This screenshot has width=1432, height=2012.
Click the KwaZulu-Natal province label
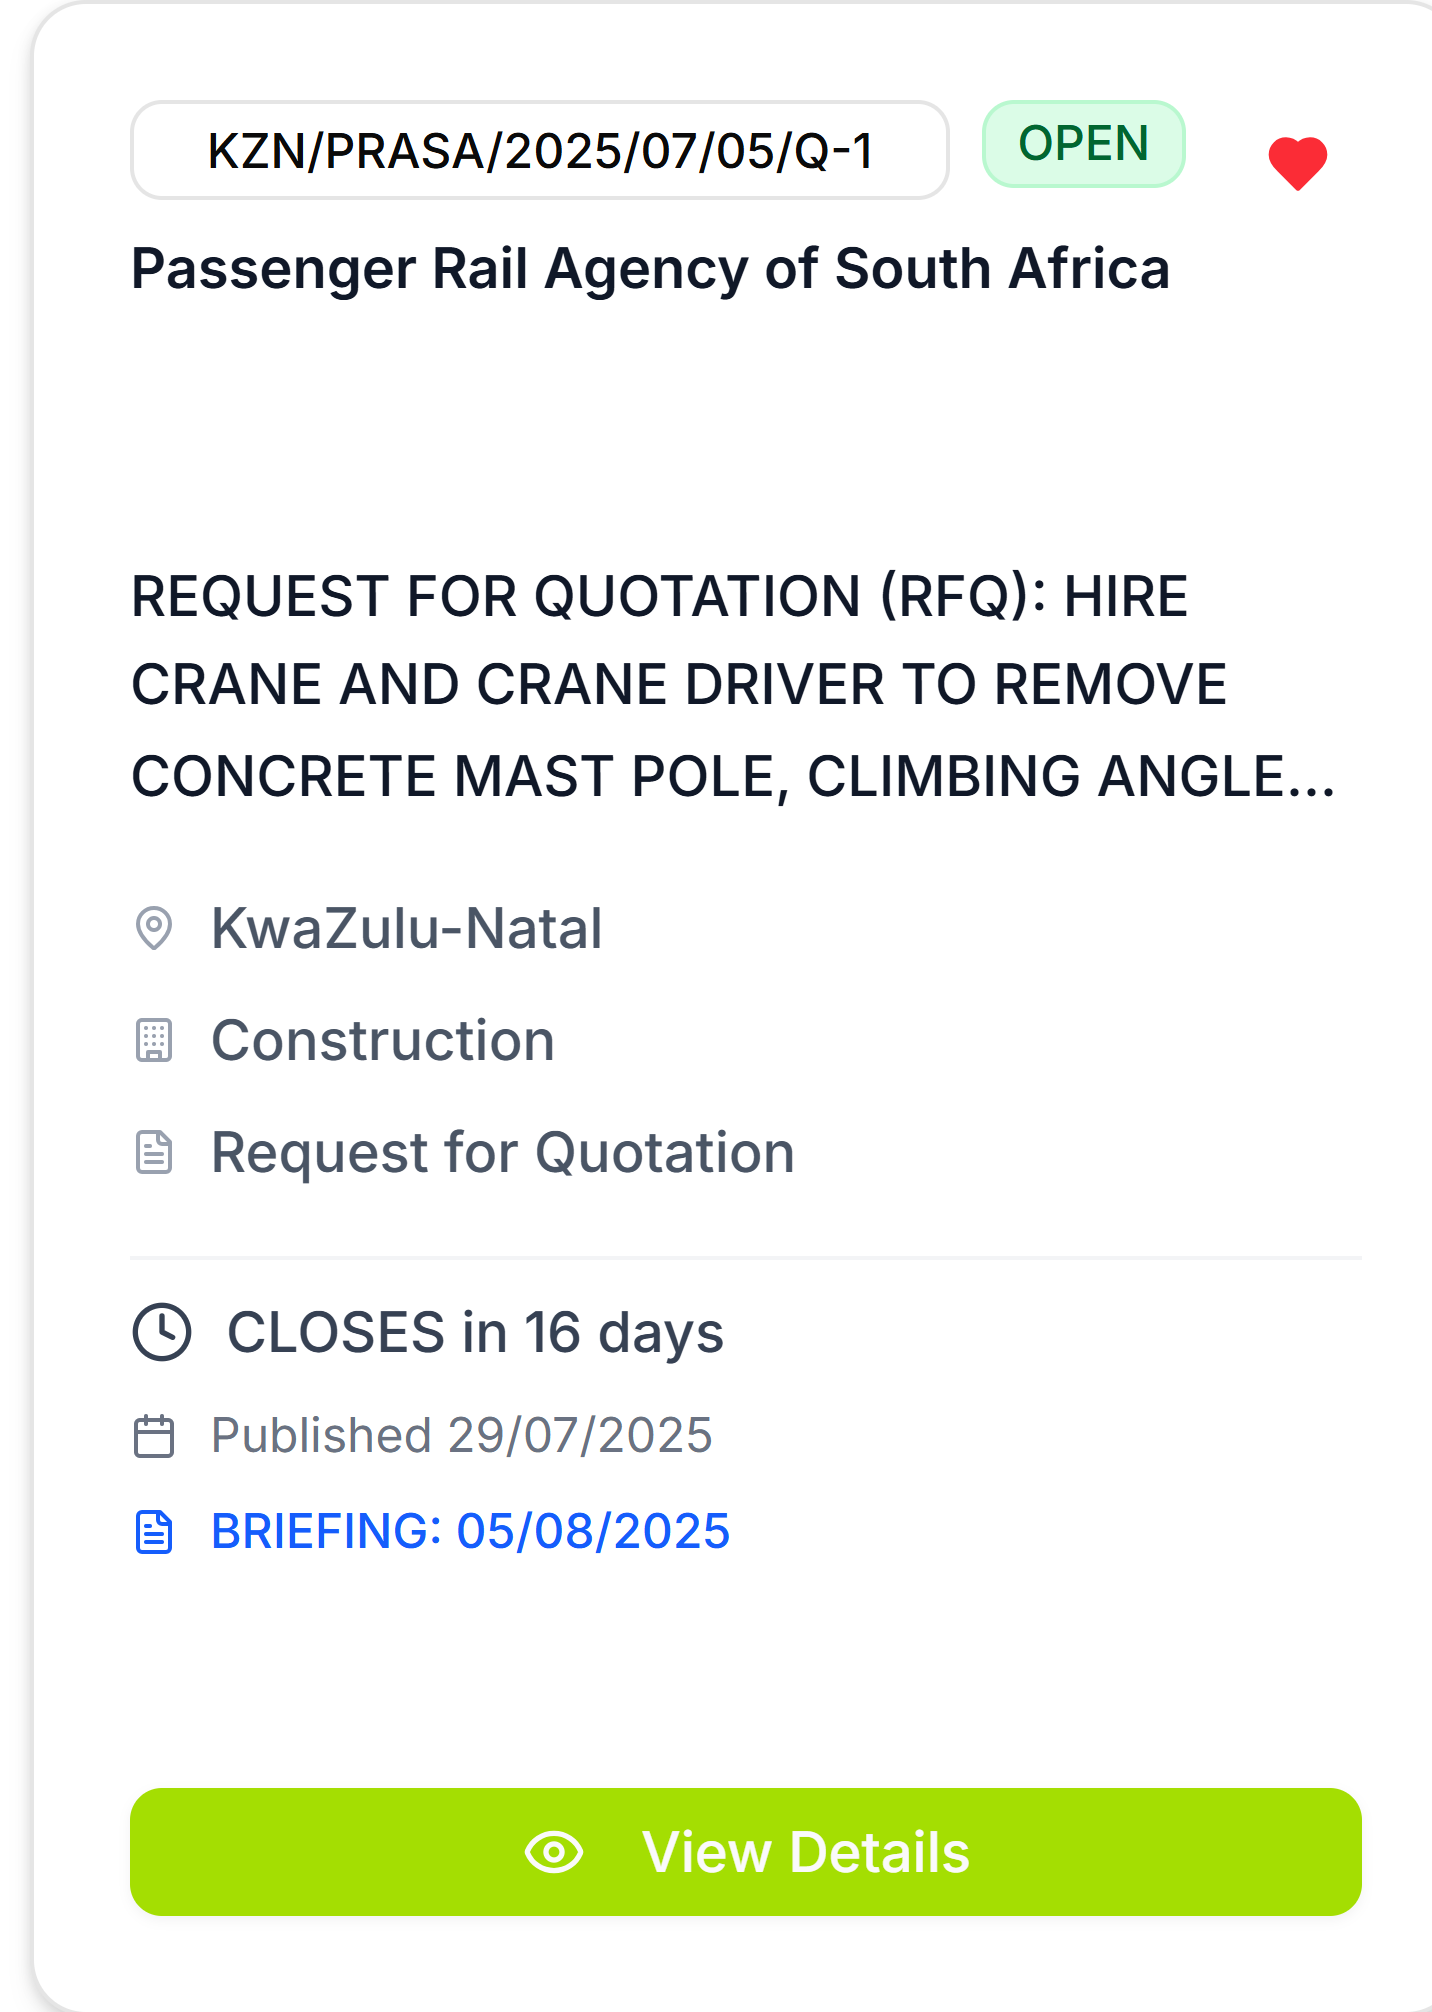tap(407, 928)
